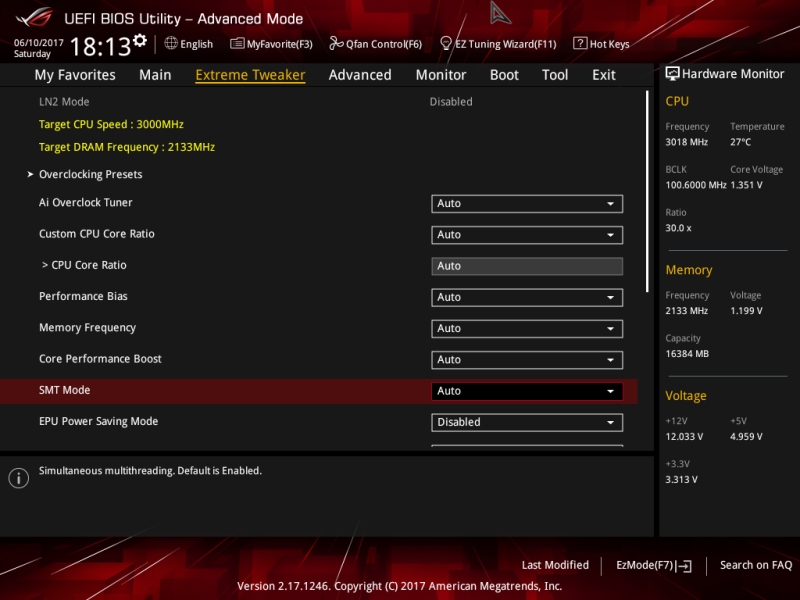
Task: Click Search on FAQ link
Action: click(756, 565)
